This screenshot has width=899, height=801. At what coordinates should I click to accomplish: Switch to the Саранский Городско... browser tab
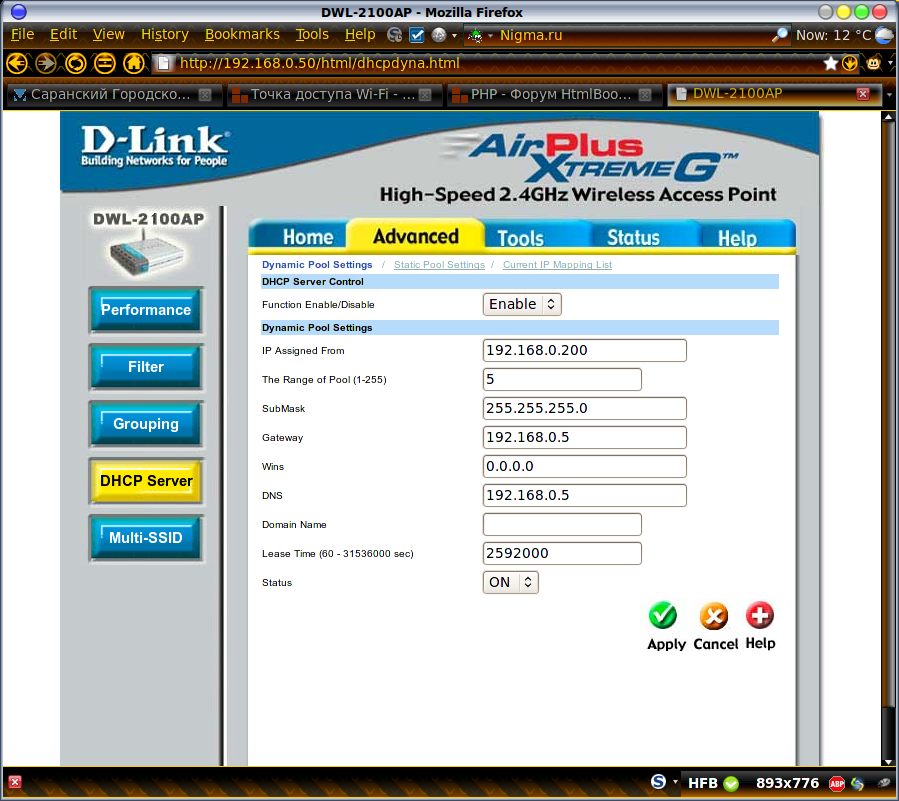pos(113,95)
